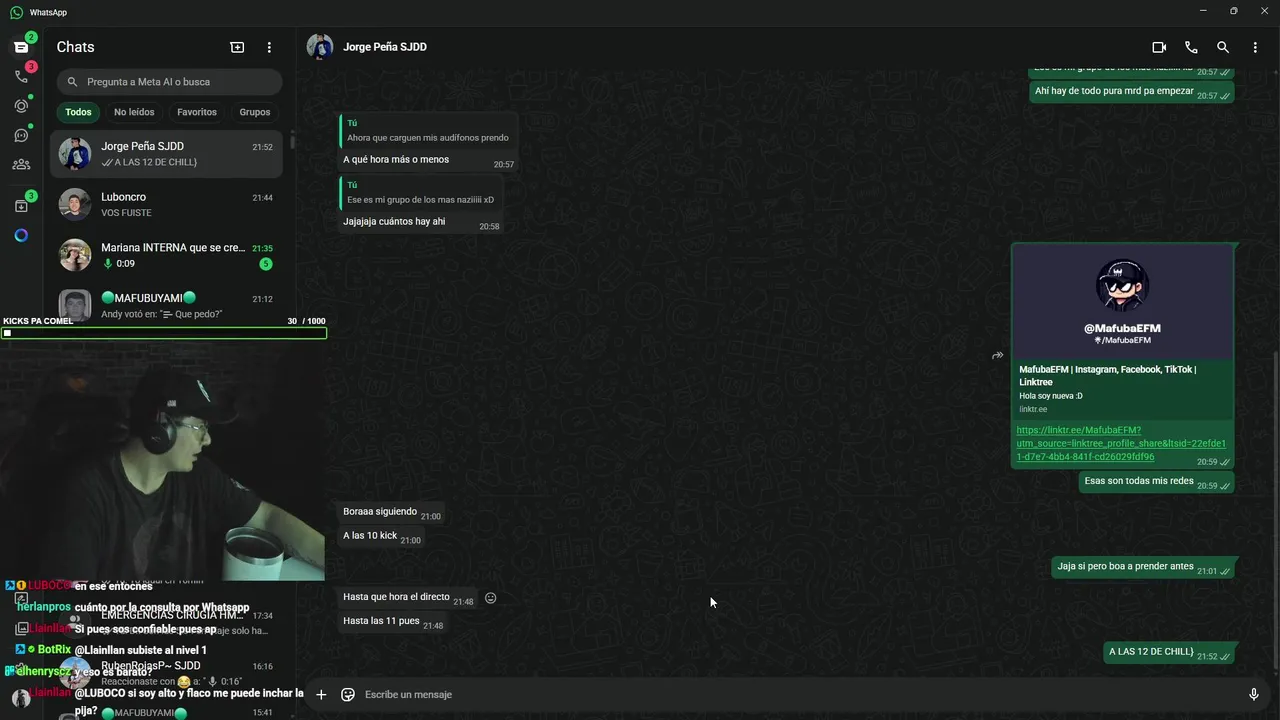Click Mariana INTERNA's avatar in chat list
Viewport: 1280px width, 720px height.
(75, 255)
